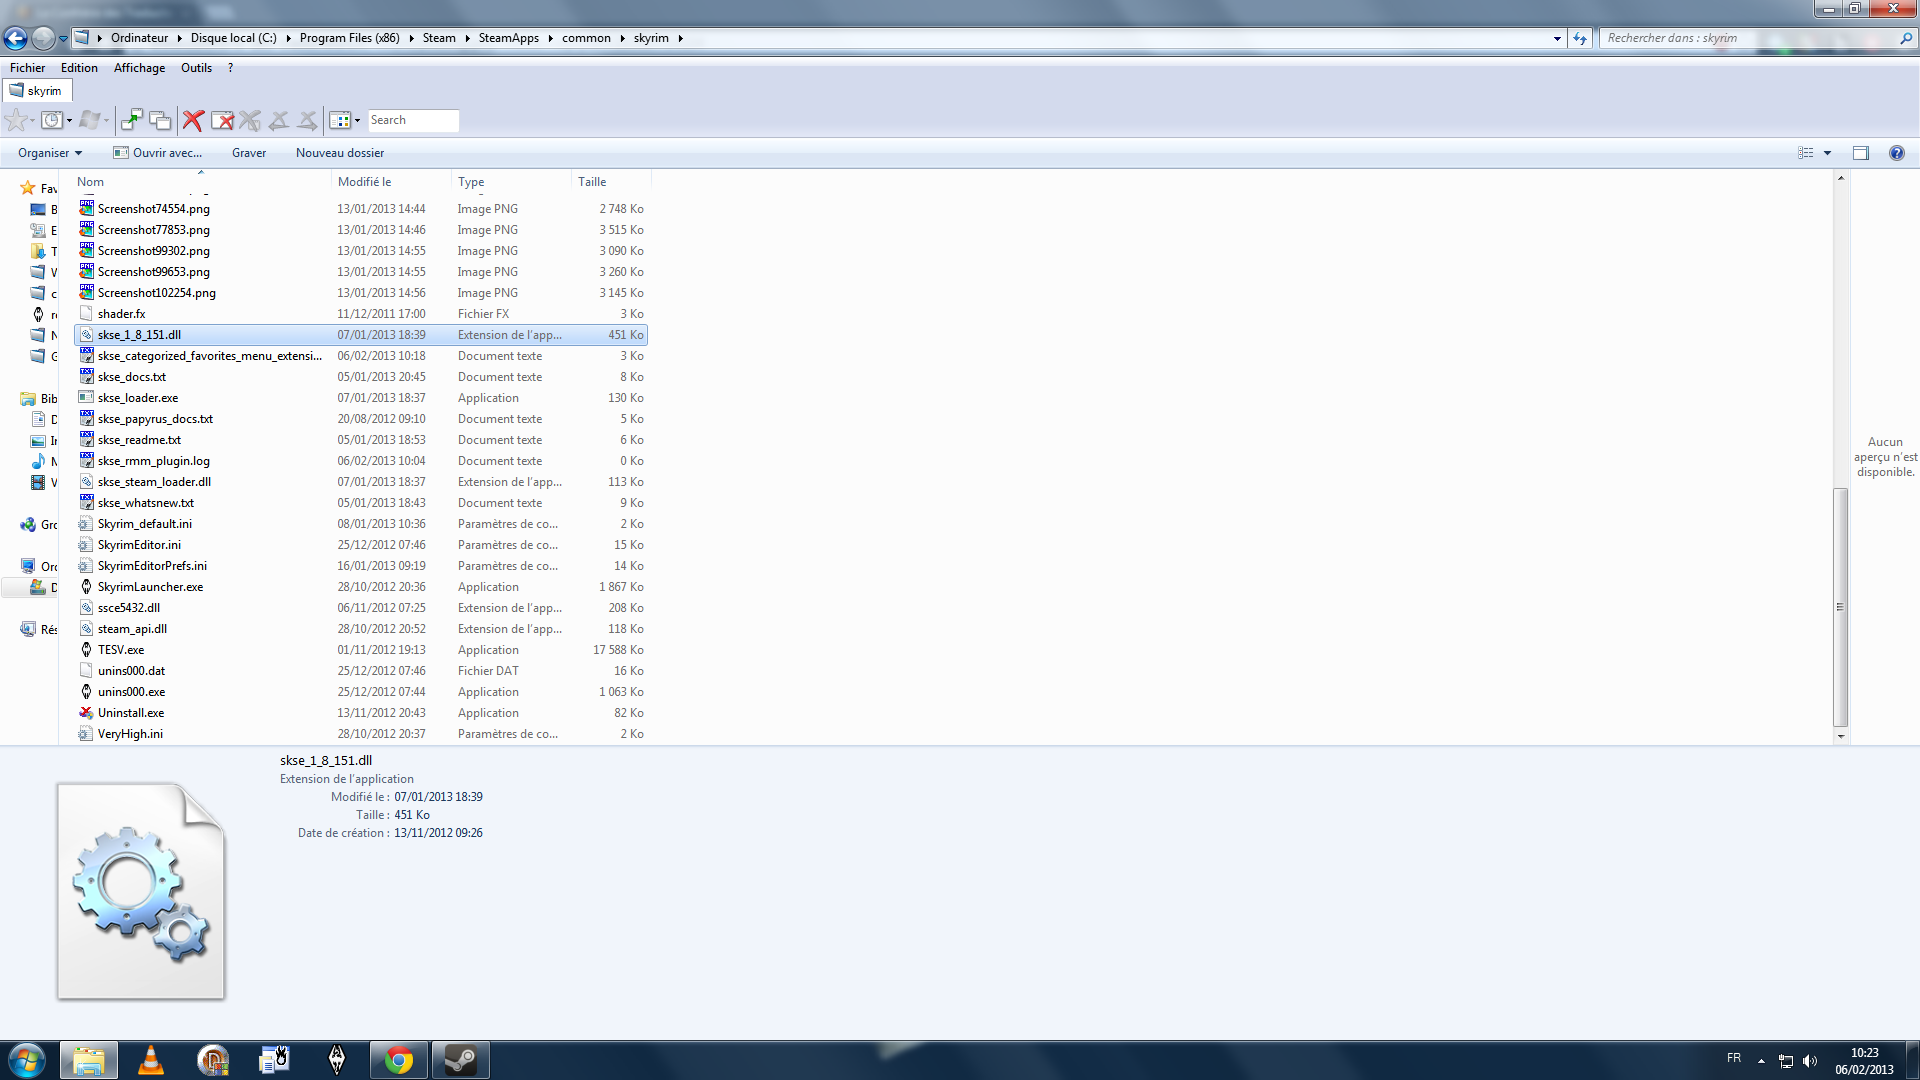Toggle the preview pane button

(x=1861, y=153)
